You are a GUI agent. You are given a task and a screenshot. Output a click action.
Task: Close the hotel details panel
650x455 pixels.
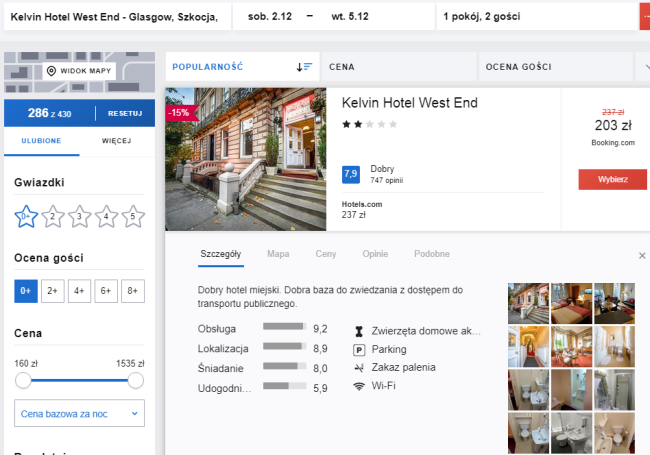642,256
